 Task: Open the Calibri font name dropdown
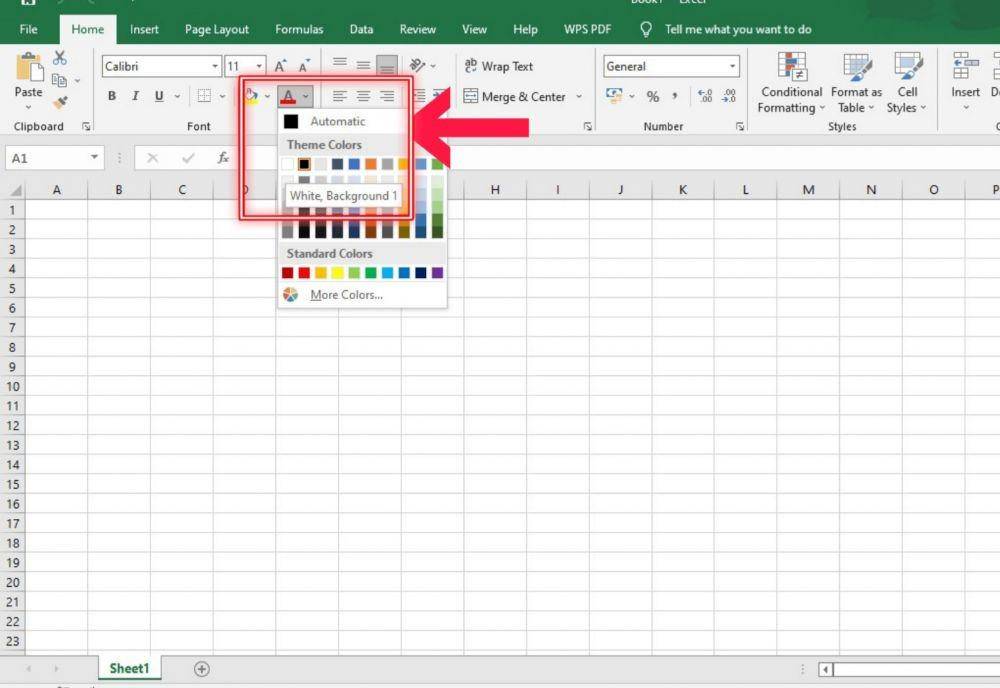(215, 66)
